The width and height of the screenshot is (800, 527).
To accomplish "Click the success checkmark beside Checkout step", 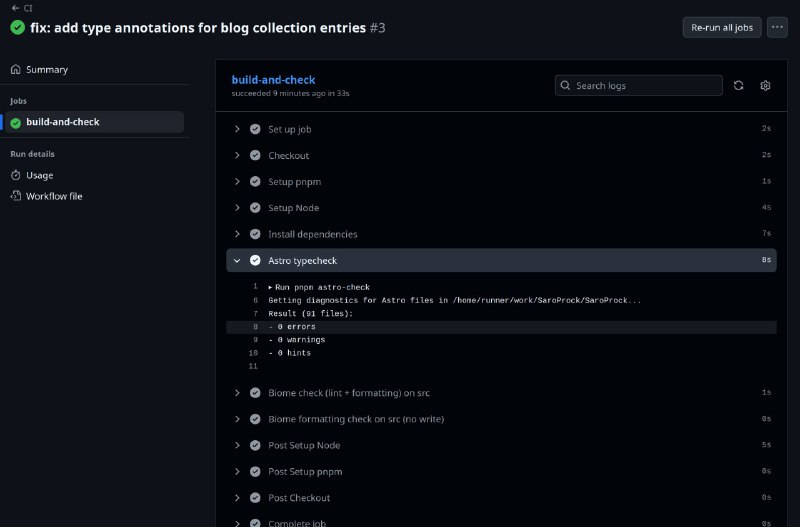I will click(255, 156).
